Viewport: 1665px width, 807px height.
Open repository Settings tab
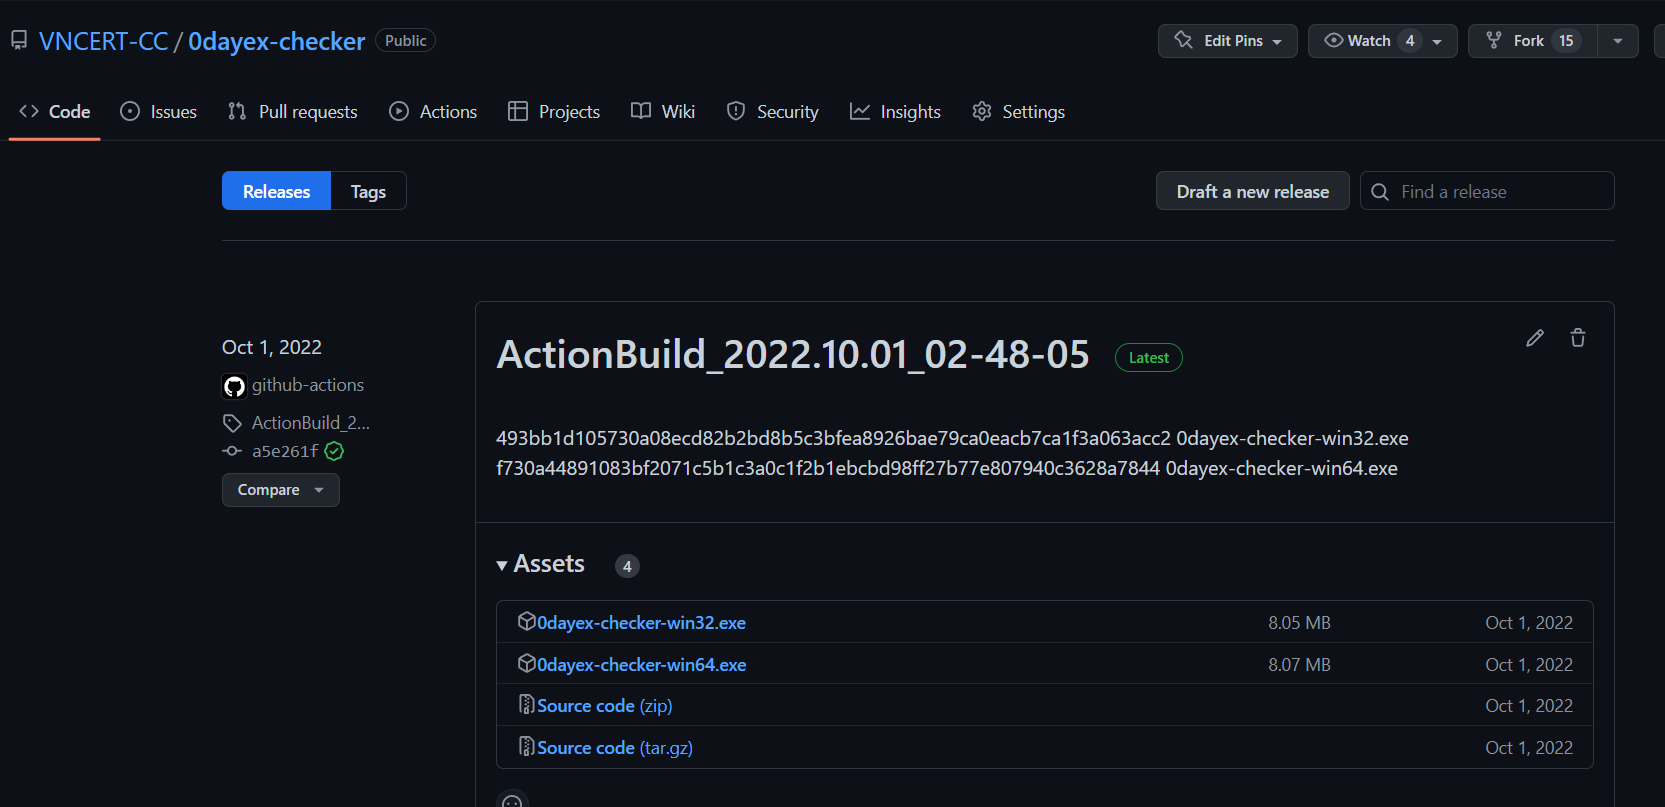tap(1019, 112)
